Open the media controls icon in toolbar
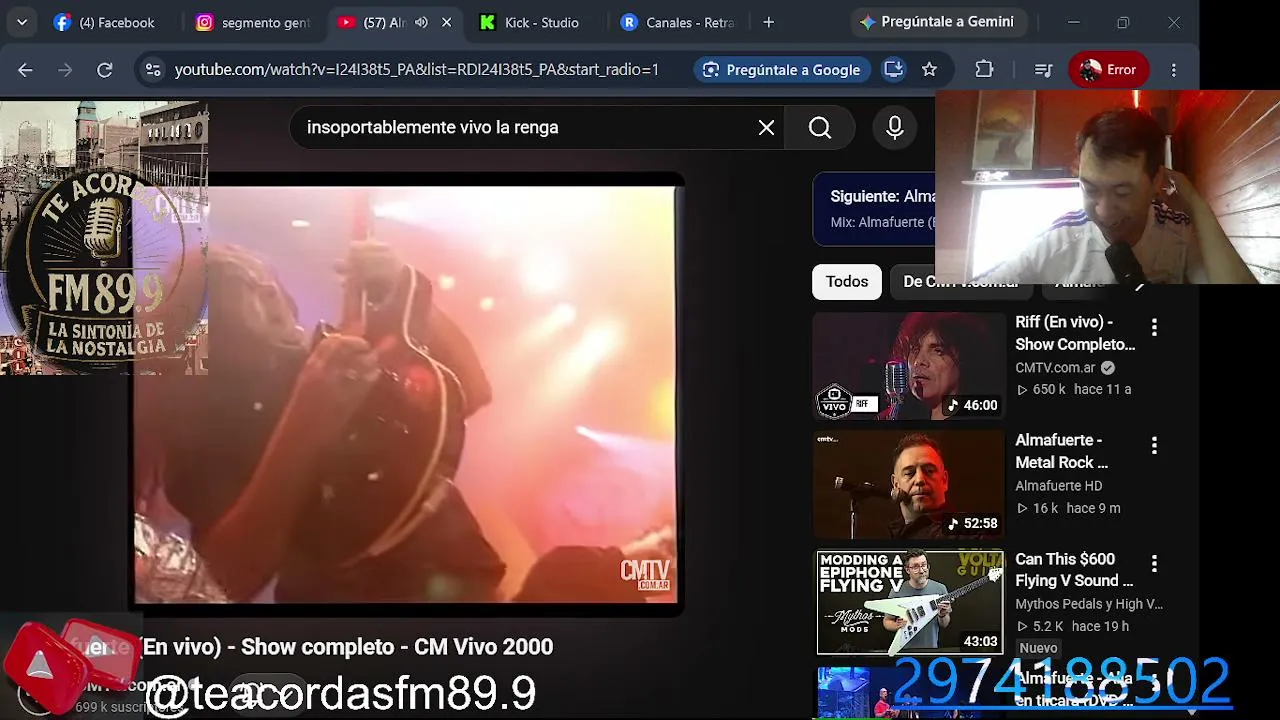This screenshot has width=1280, height=720. point(1043,70)
